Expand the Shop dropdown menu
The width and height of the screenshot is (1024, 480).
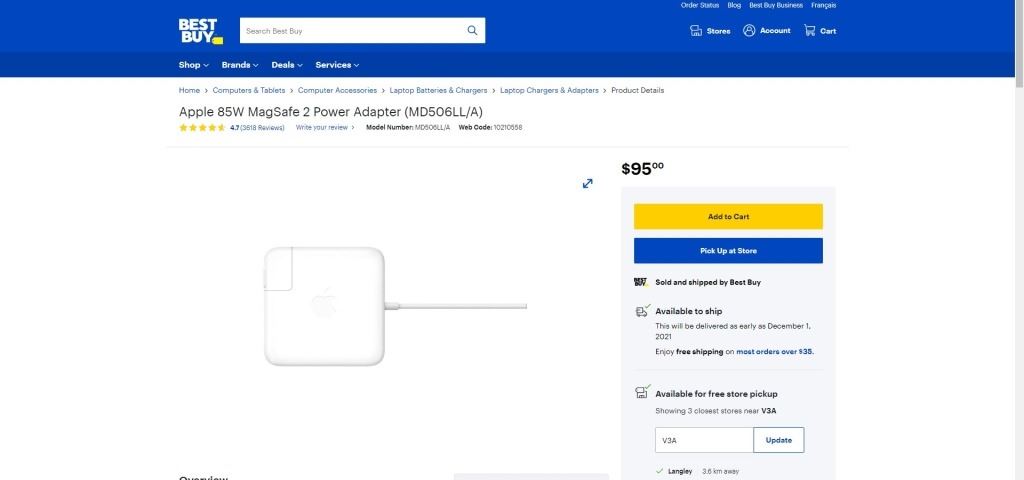pos(193,65)
